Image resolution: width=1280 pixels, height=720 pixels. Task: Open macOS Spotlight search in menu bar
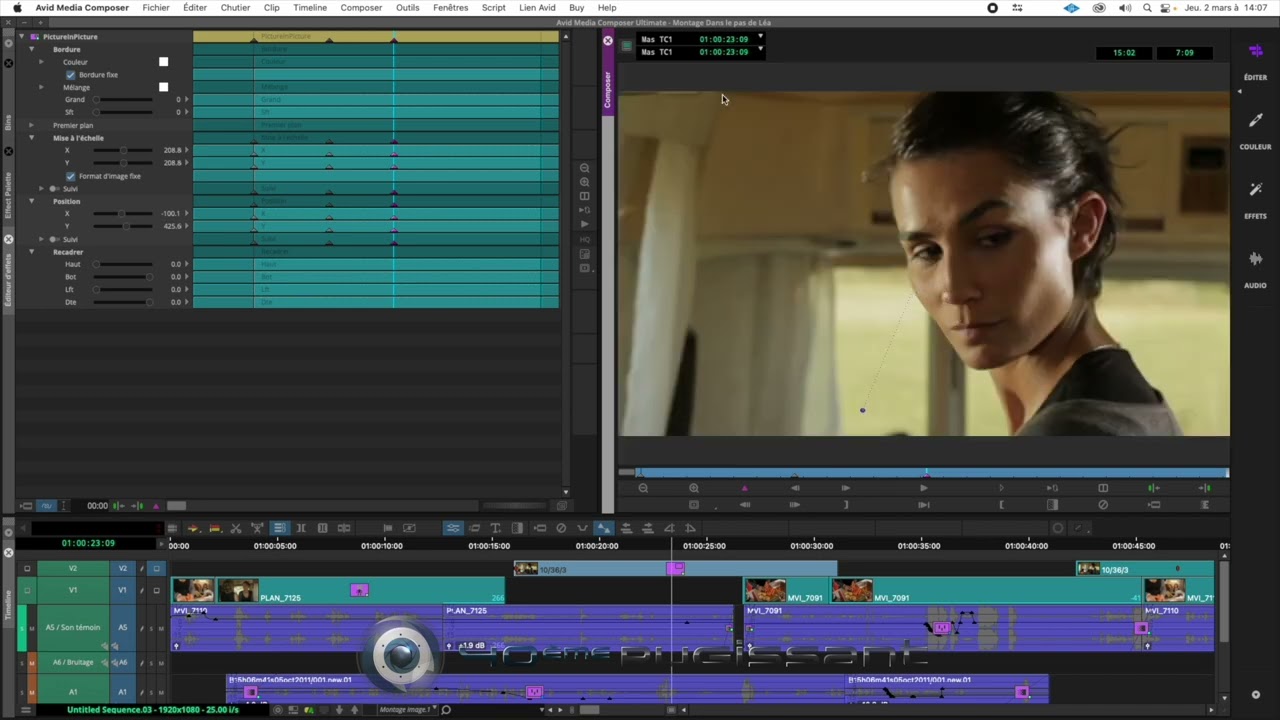click(1147, 7)
